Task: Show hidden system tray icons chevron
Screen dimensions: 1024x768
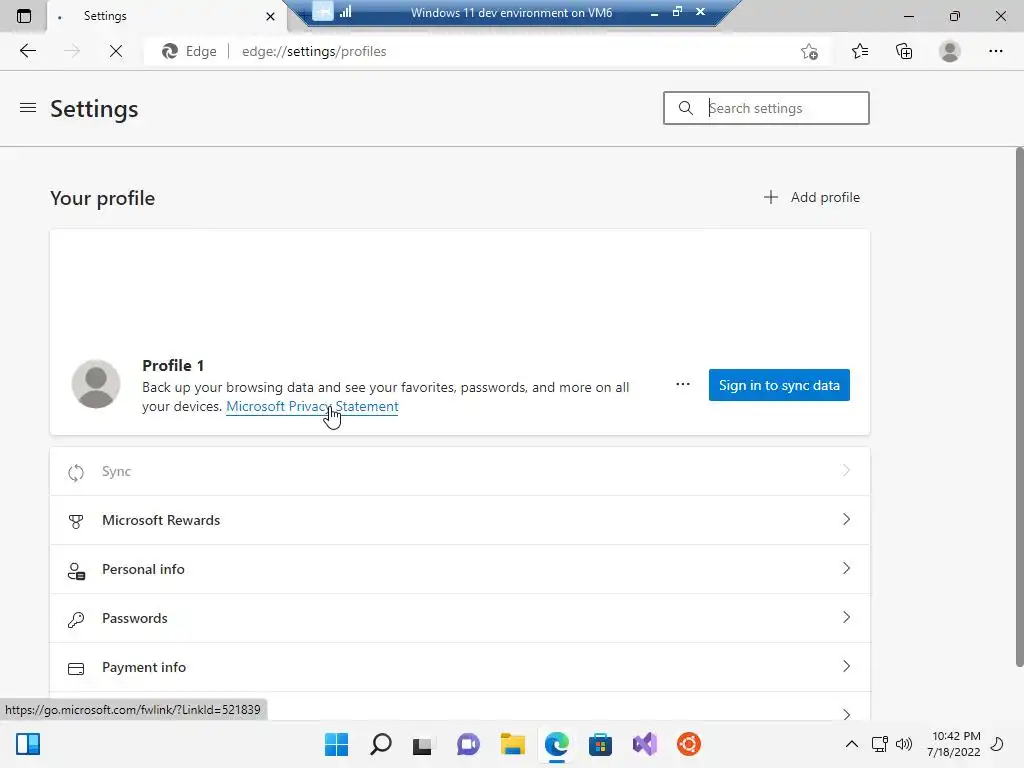Action: [852, 744]
